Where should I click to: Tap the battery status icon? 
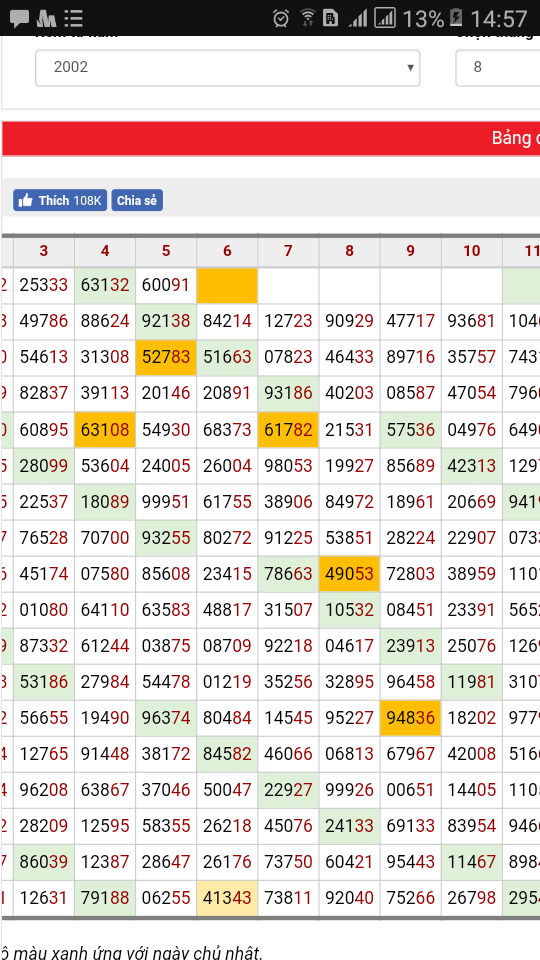456,18
